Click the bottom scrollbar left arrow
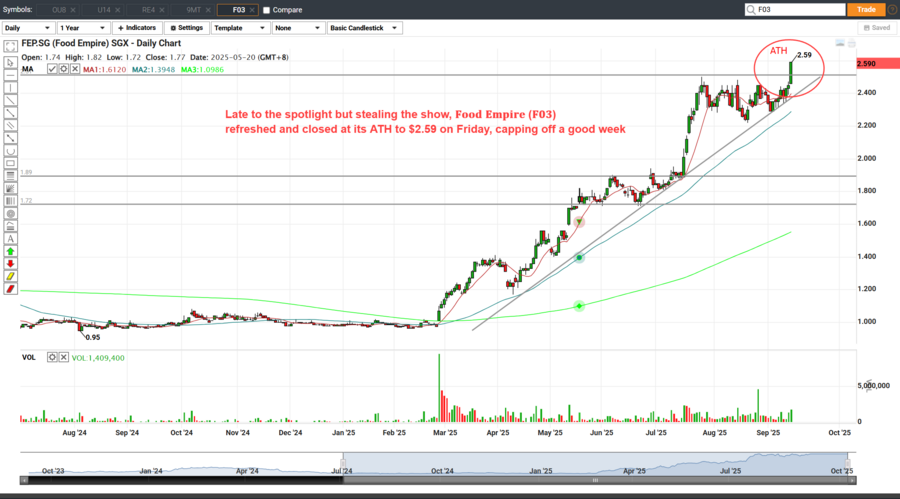 tap(24, 481)
